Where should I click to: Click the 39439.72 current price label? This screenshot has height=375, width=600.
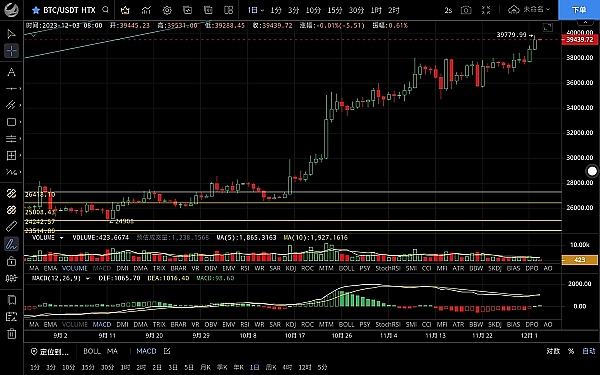click(579, 39)
